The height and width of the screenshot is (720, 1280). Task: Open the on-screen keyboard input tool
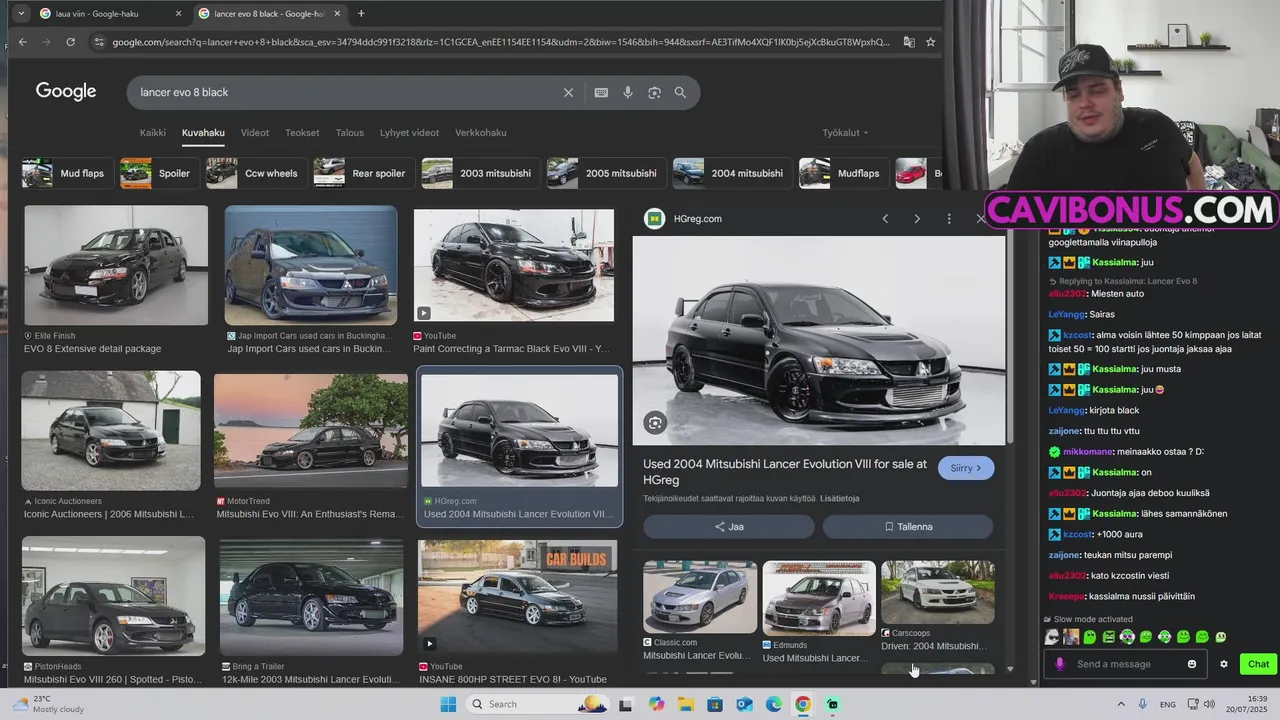point(601,92)
